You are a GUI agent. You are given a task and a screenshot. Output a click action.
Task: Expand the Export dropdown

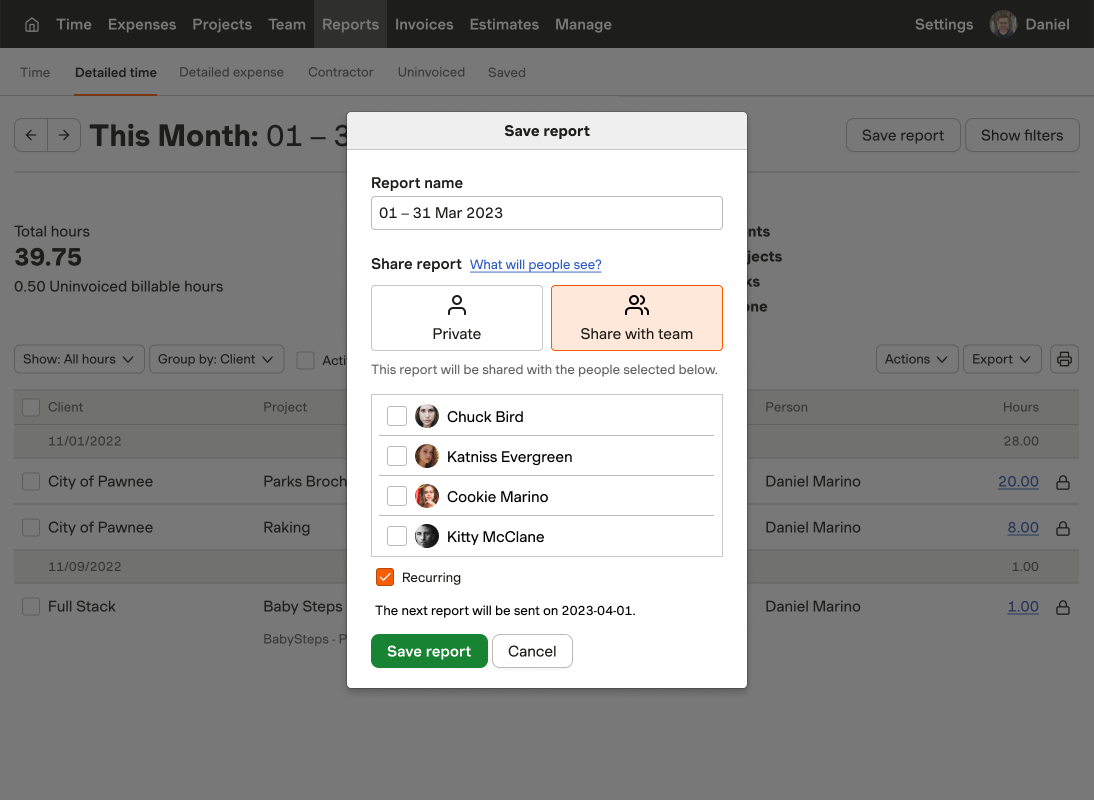pyautogui.click(x=1001, y=359)
